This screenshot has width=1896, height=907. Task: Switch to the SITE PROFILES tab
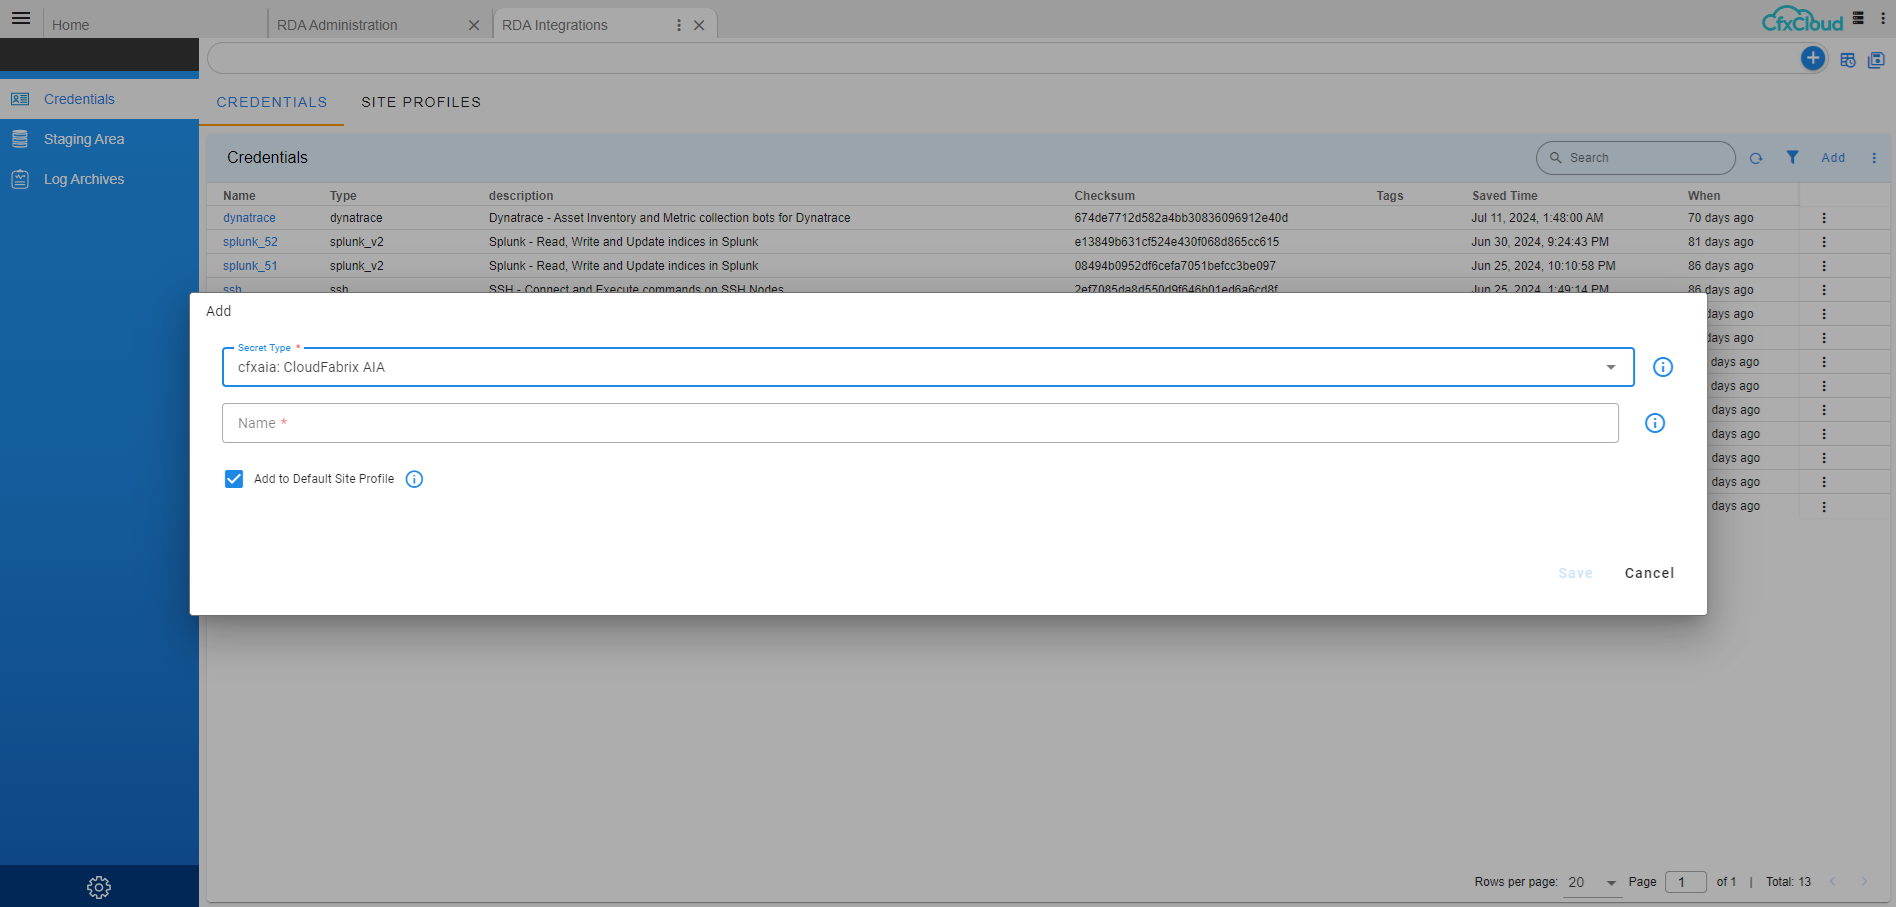pyautogui.click(x=421, y=102)
